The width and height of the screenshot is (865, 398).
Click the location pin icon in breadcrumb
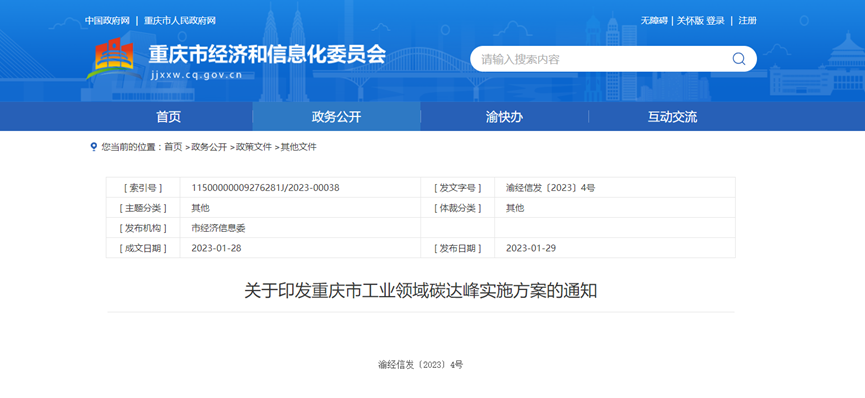pyautogui.click(x=93, y=147)
